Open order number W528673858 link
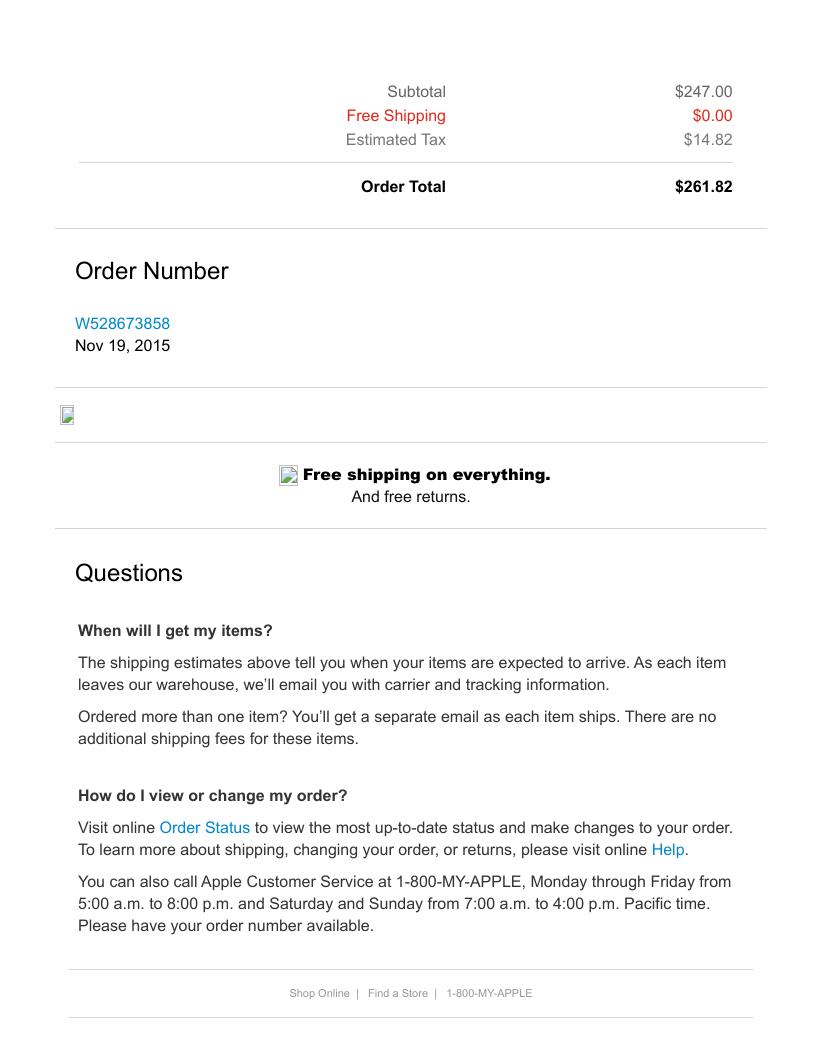The image size is (816, 1056). click(x=122, y=324)
